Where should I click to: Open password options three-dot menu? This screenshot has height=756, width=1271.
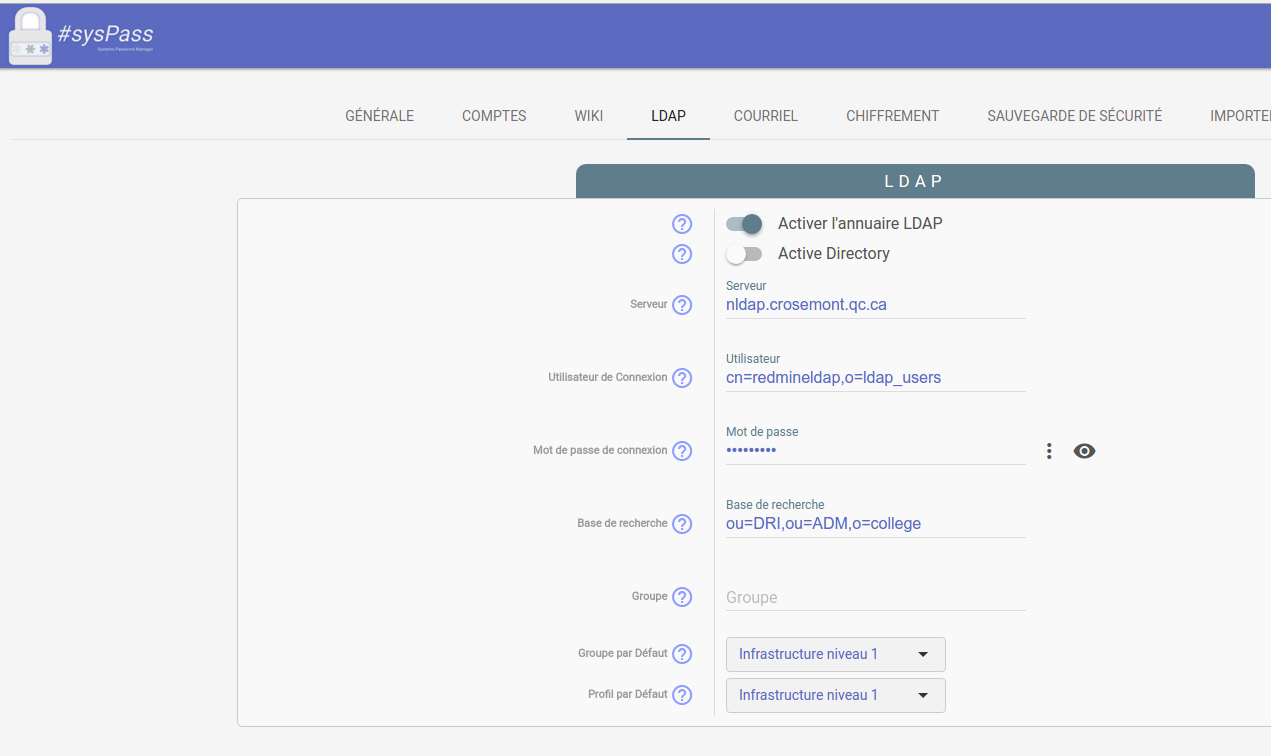(1049, 451)
